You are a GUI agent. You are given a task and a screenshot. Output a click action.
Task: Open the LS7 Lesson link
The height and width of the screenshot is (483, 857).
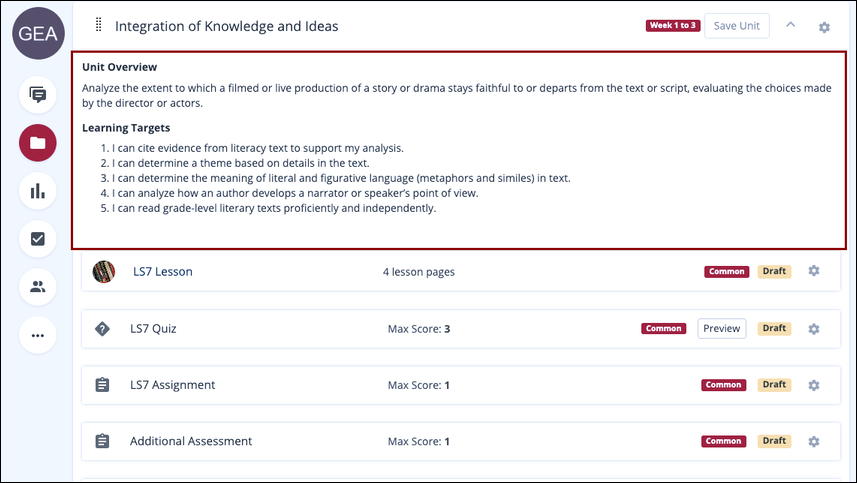click(163, 272)
